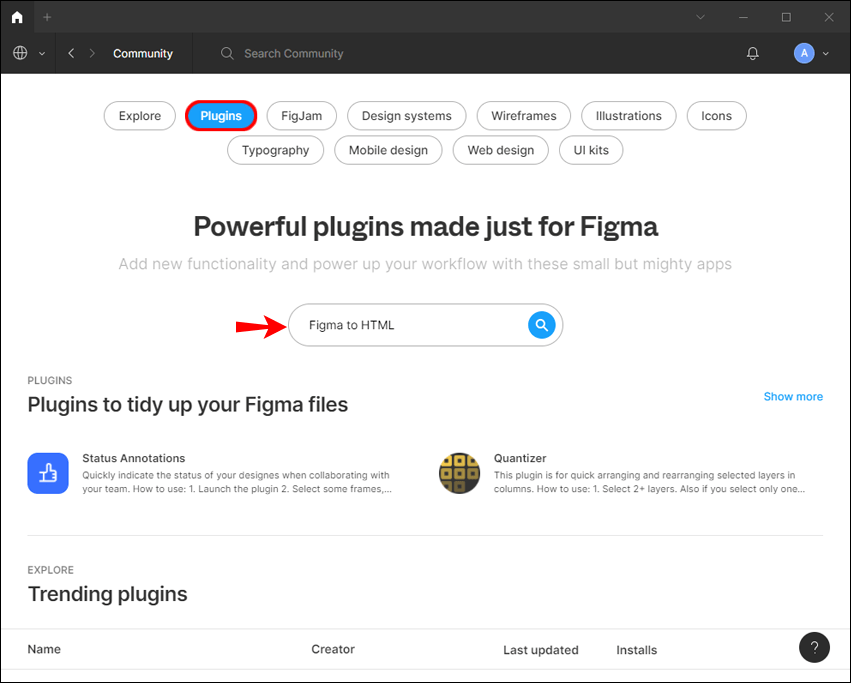Open the account menu chevron beside the avatar
The image size is (851, 683).
[x=824, y=53]
